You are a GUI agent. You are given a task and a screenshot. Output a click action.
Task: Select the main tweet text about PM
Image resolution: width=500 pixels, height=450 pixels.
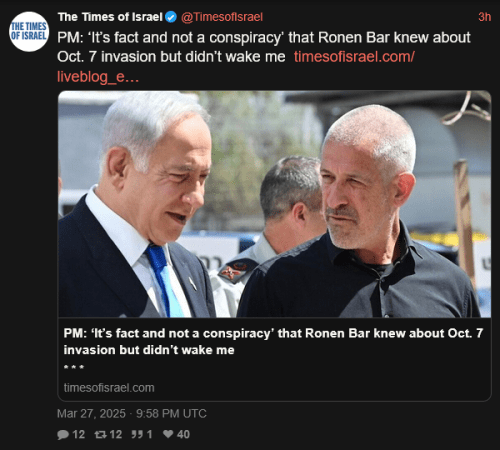(264, 47)
